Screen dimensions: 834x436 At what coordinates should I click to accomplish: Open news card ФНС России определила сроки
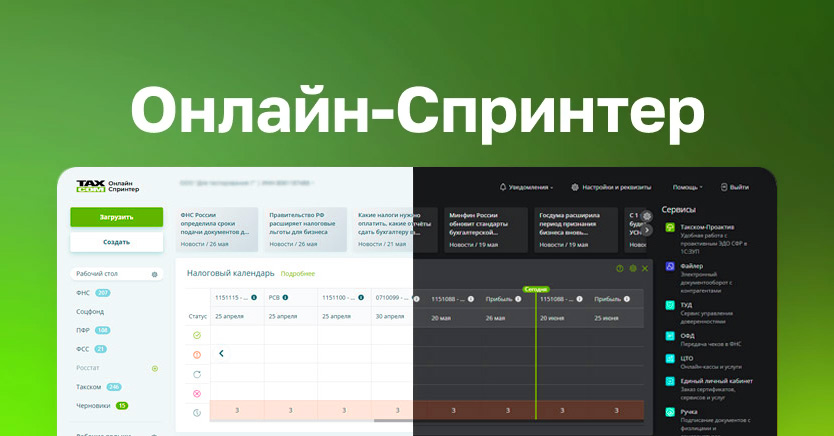[x=217, y=229]
